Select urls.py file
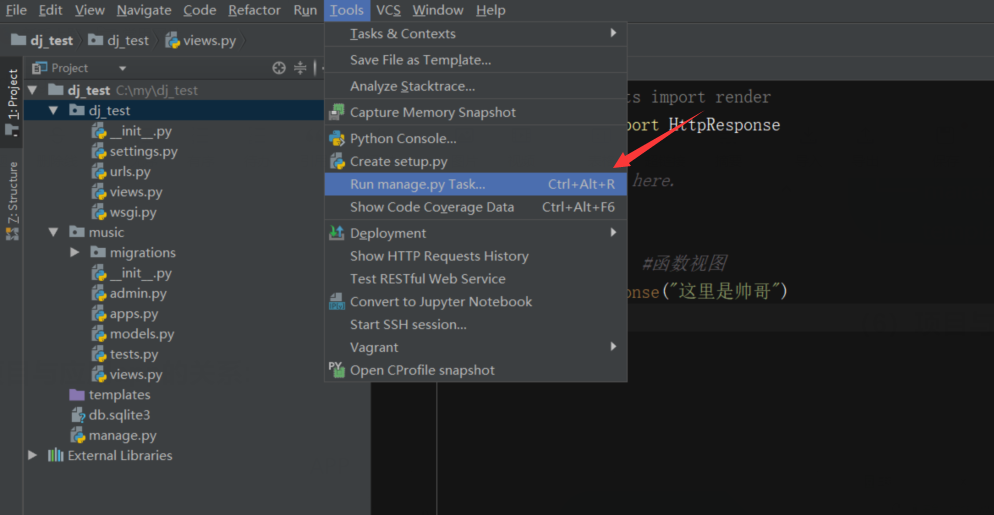994x515 pixels. (x=121, y=172)
